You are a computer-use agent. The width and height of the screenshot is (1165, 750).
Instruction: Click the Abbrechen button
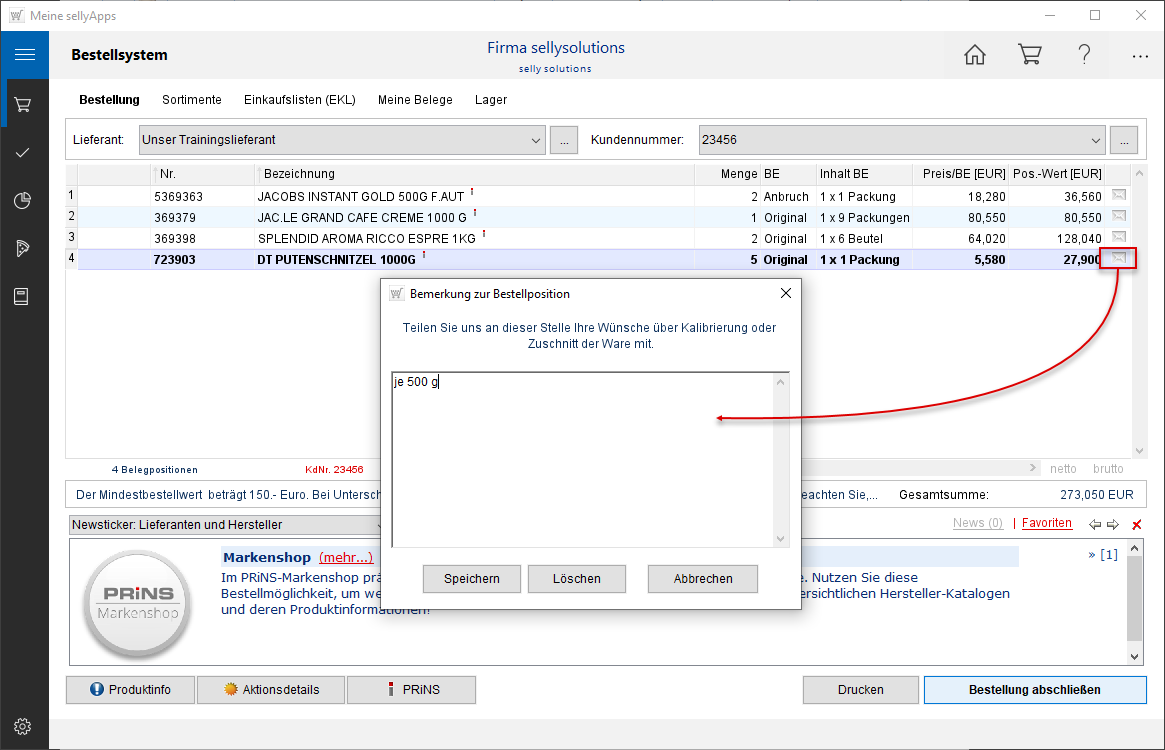pos(702,579)
